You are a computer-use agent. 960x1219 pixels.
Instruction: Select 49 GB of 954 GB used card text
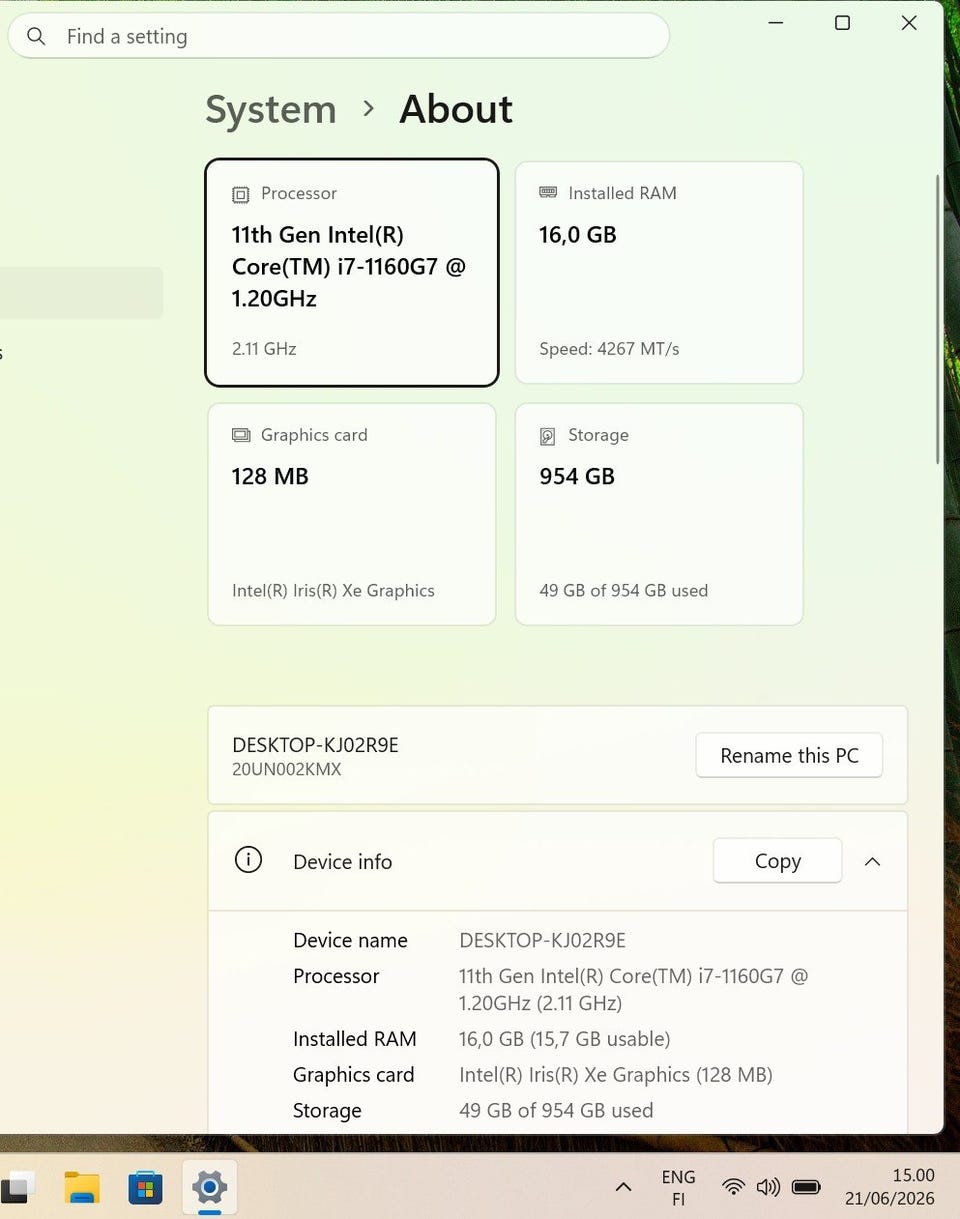pyautogui.click(x=623, y=590)
